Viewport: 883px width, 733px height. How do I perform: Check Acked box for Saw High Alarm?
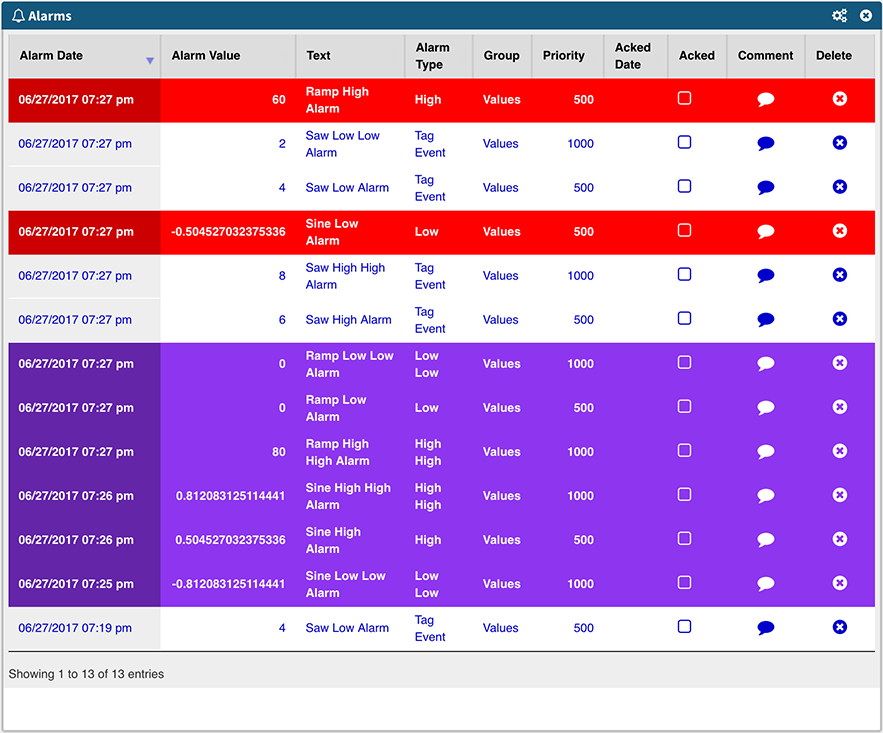pos(684,318)
